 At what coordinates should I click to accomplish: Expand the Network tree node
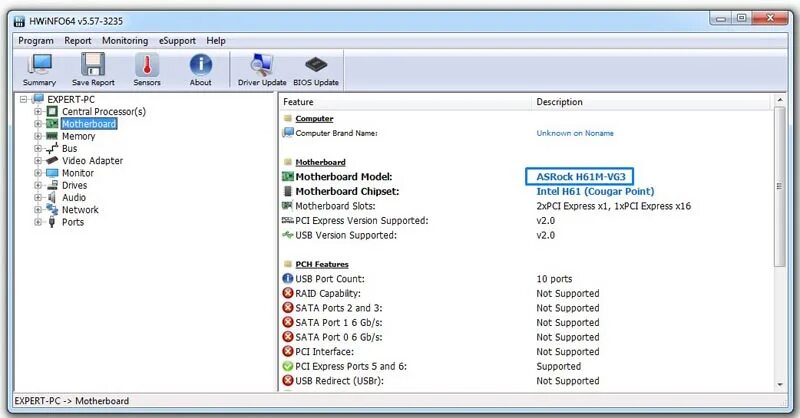pos(38,210)
